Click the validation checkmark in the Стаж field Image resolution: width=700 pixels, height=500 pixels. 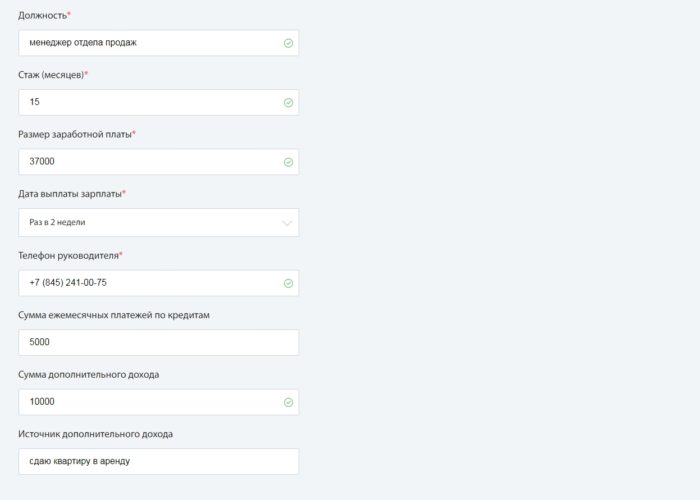pyautogui.click(x=288, y=102)
